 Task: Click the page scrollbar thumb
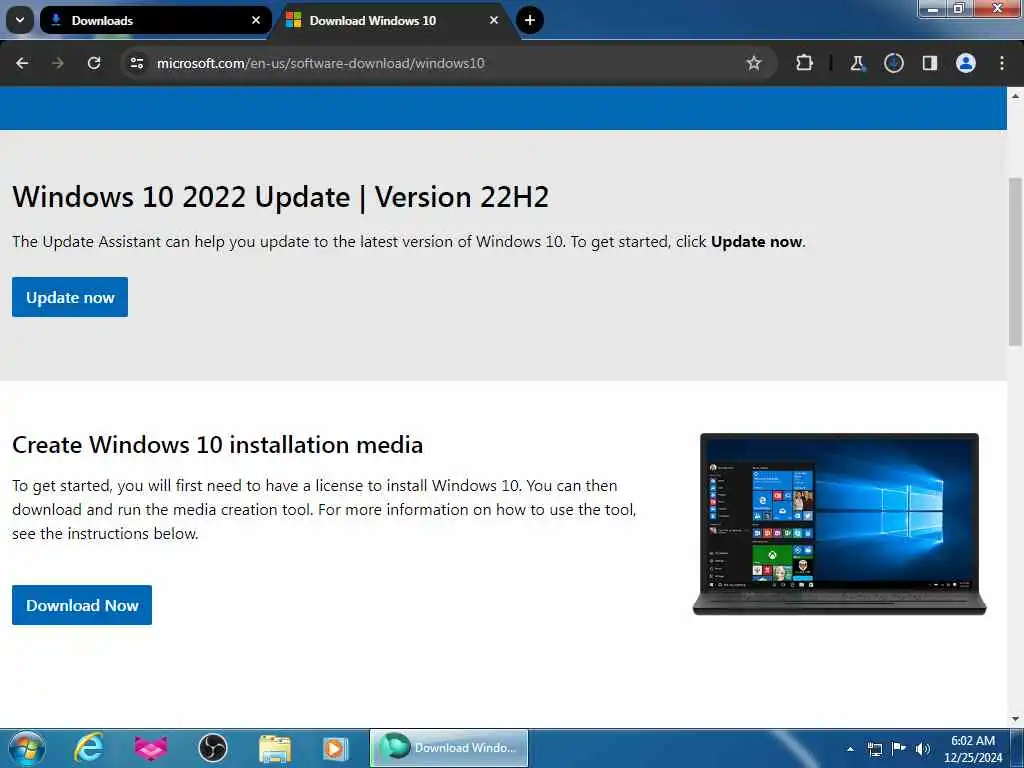(x=1016, y=263)
